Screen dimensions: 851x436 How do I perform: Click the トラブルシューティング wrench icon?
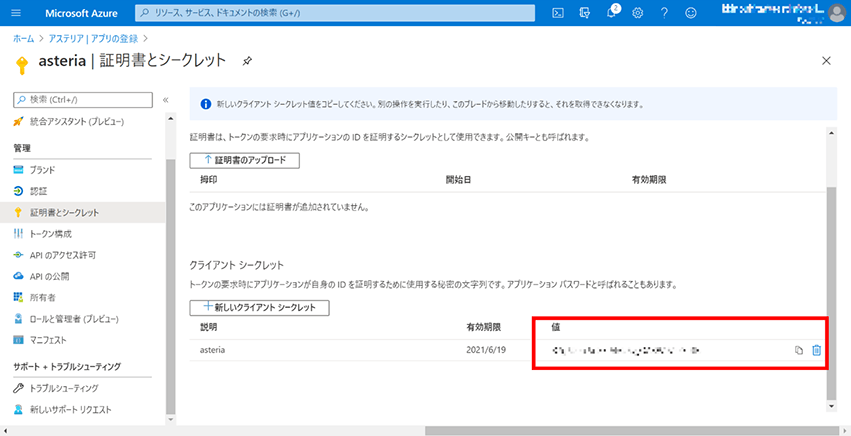click(18, 388)
